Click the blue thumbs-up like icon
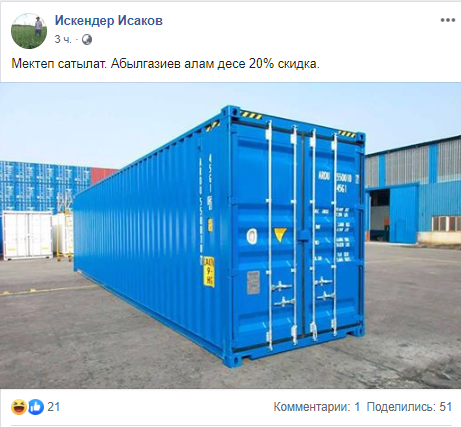 coord(36,407)
